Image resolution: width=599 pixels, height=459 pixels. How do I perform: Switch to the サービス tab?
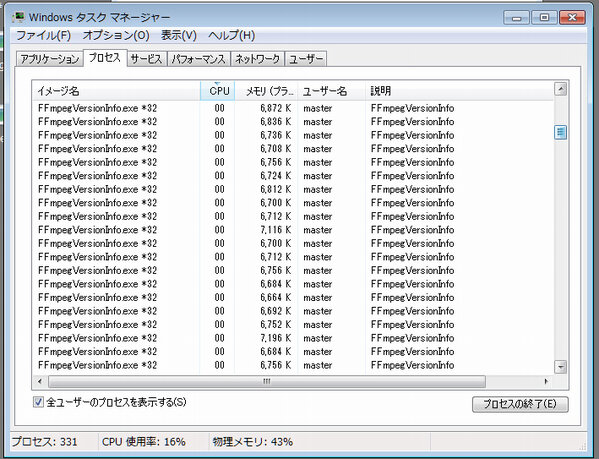pos(147,59)
